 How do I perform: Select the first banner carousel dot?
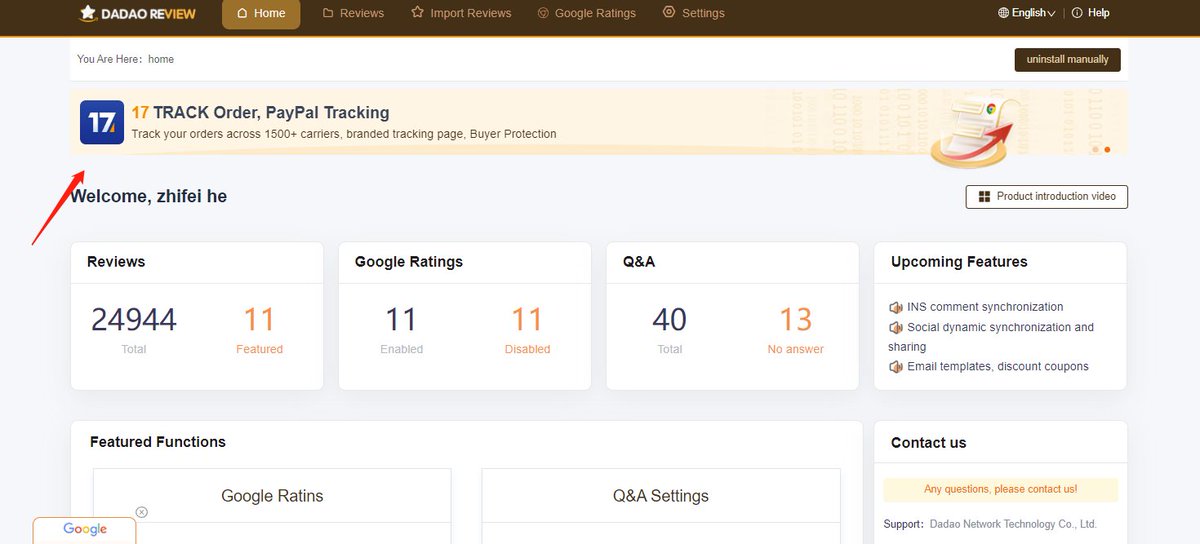coord(1096,149)
